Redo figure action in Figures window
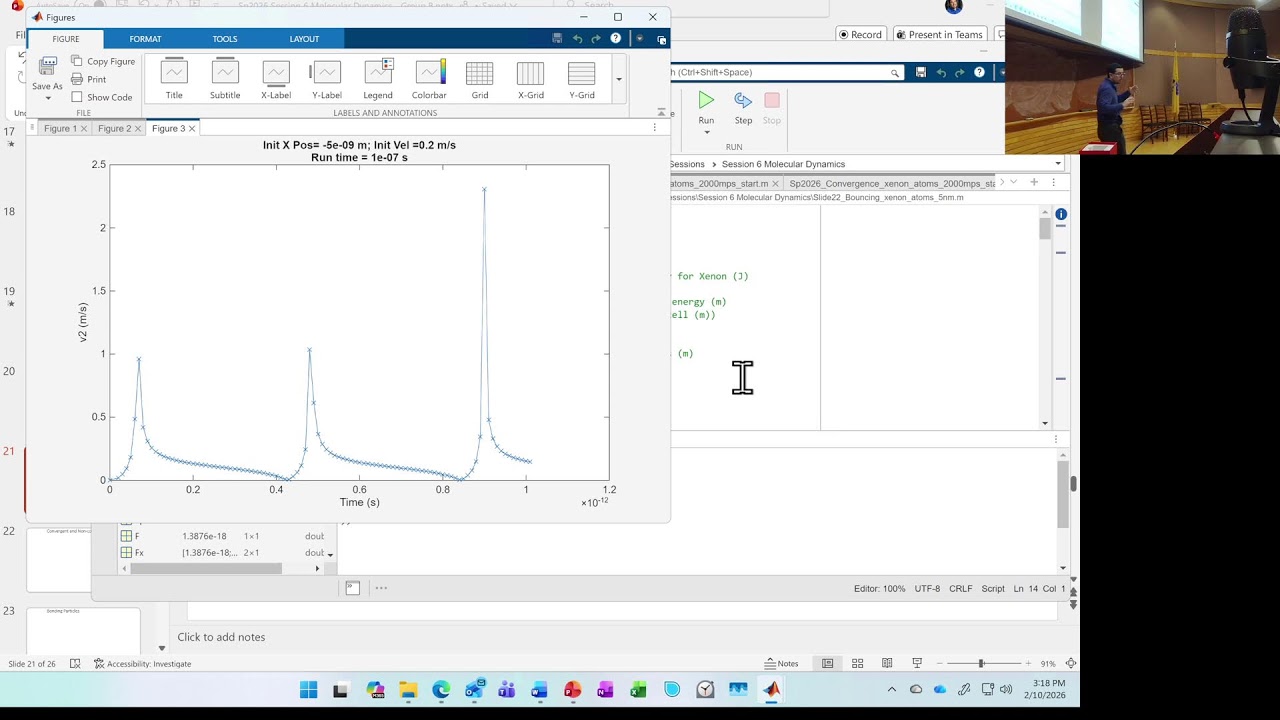The height and width of the screenshot is (720, 1280). click(596, 39)
